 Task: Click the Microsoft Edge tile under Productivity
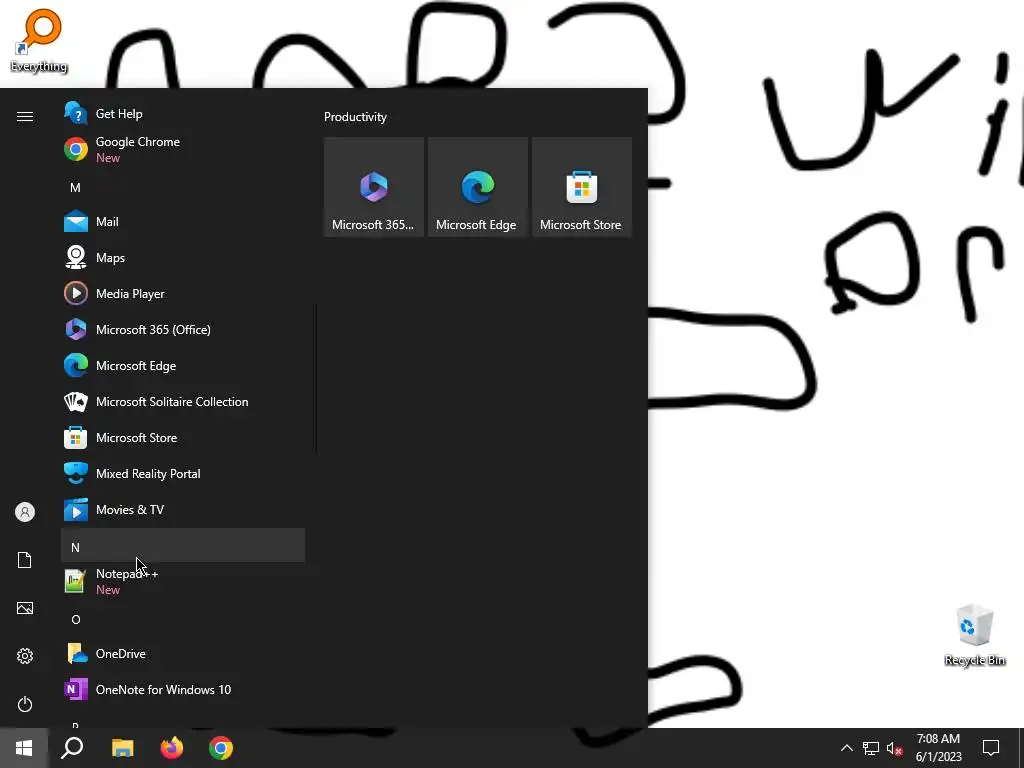477,187
